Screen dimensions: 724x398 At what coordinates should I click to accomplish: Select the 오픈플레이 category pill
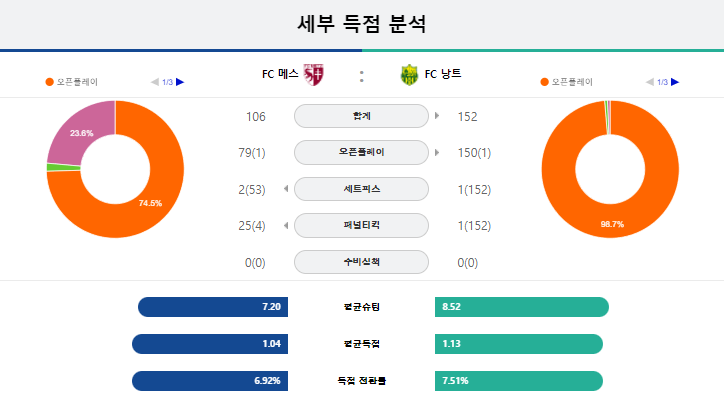(x=362, y=152)
